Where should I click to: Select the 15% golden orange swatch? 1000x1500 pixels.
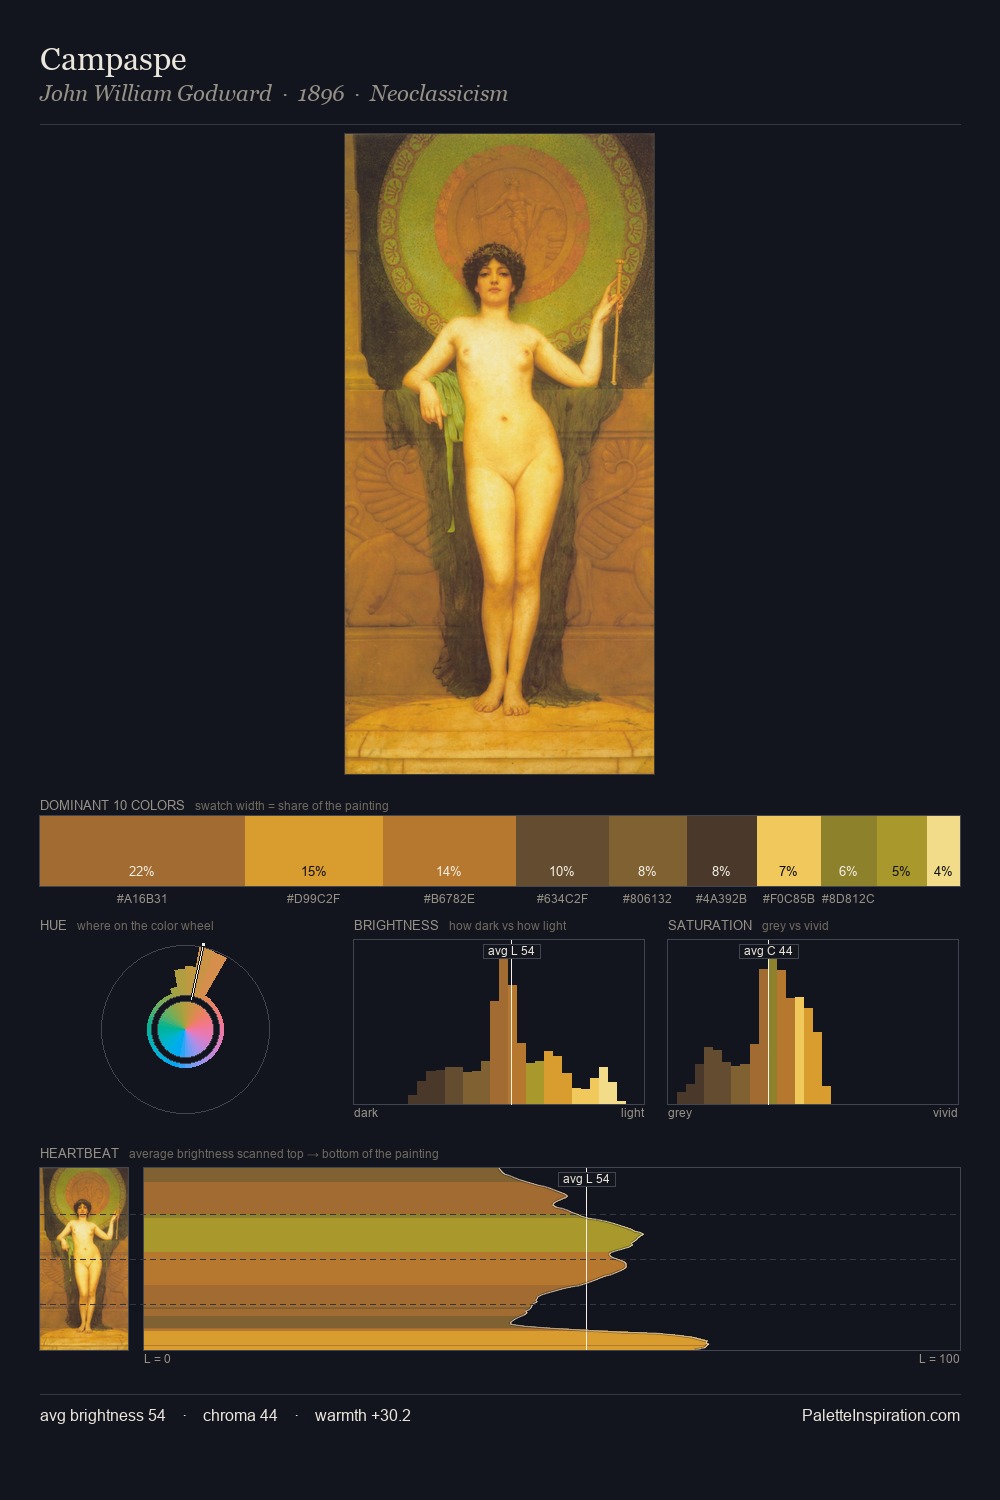[x=314, y=851]
